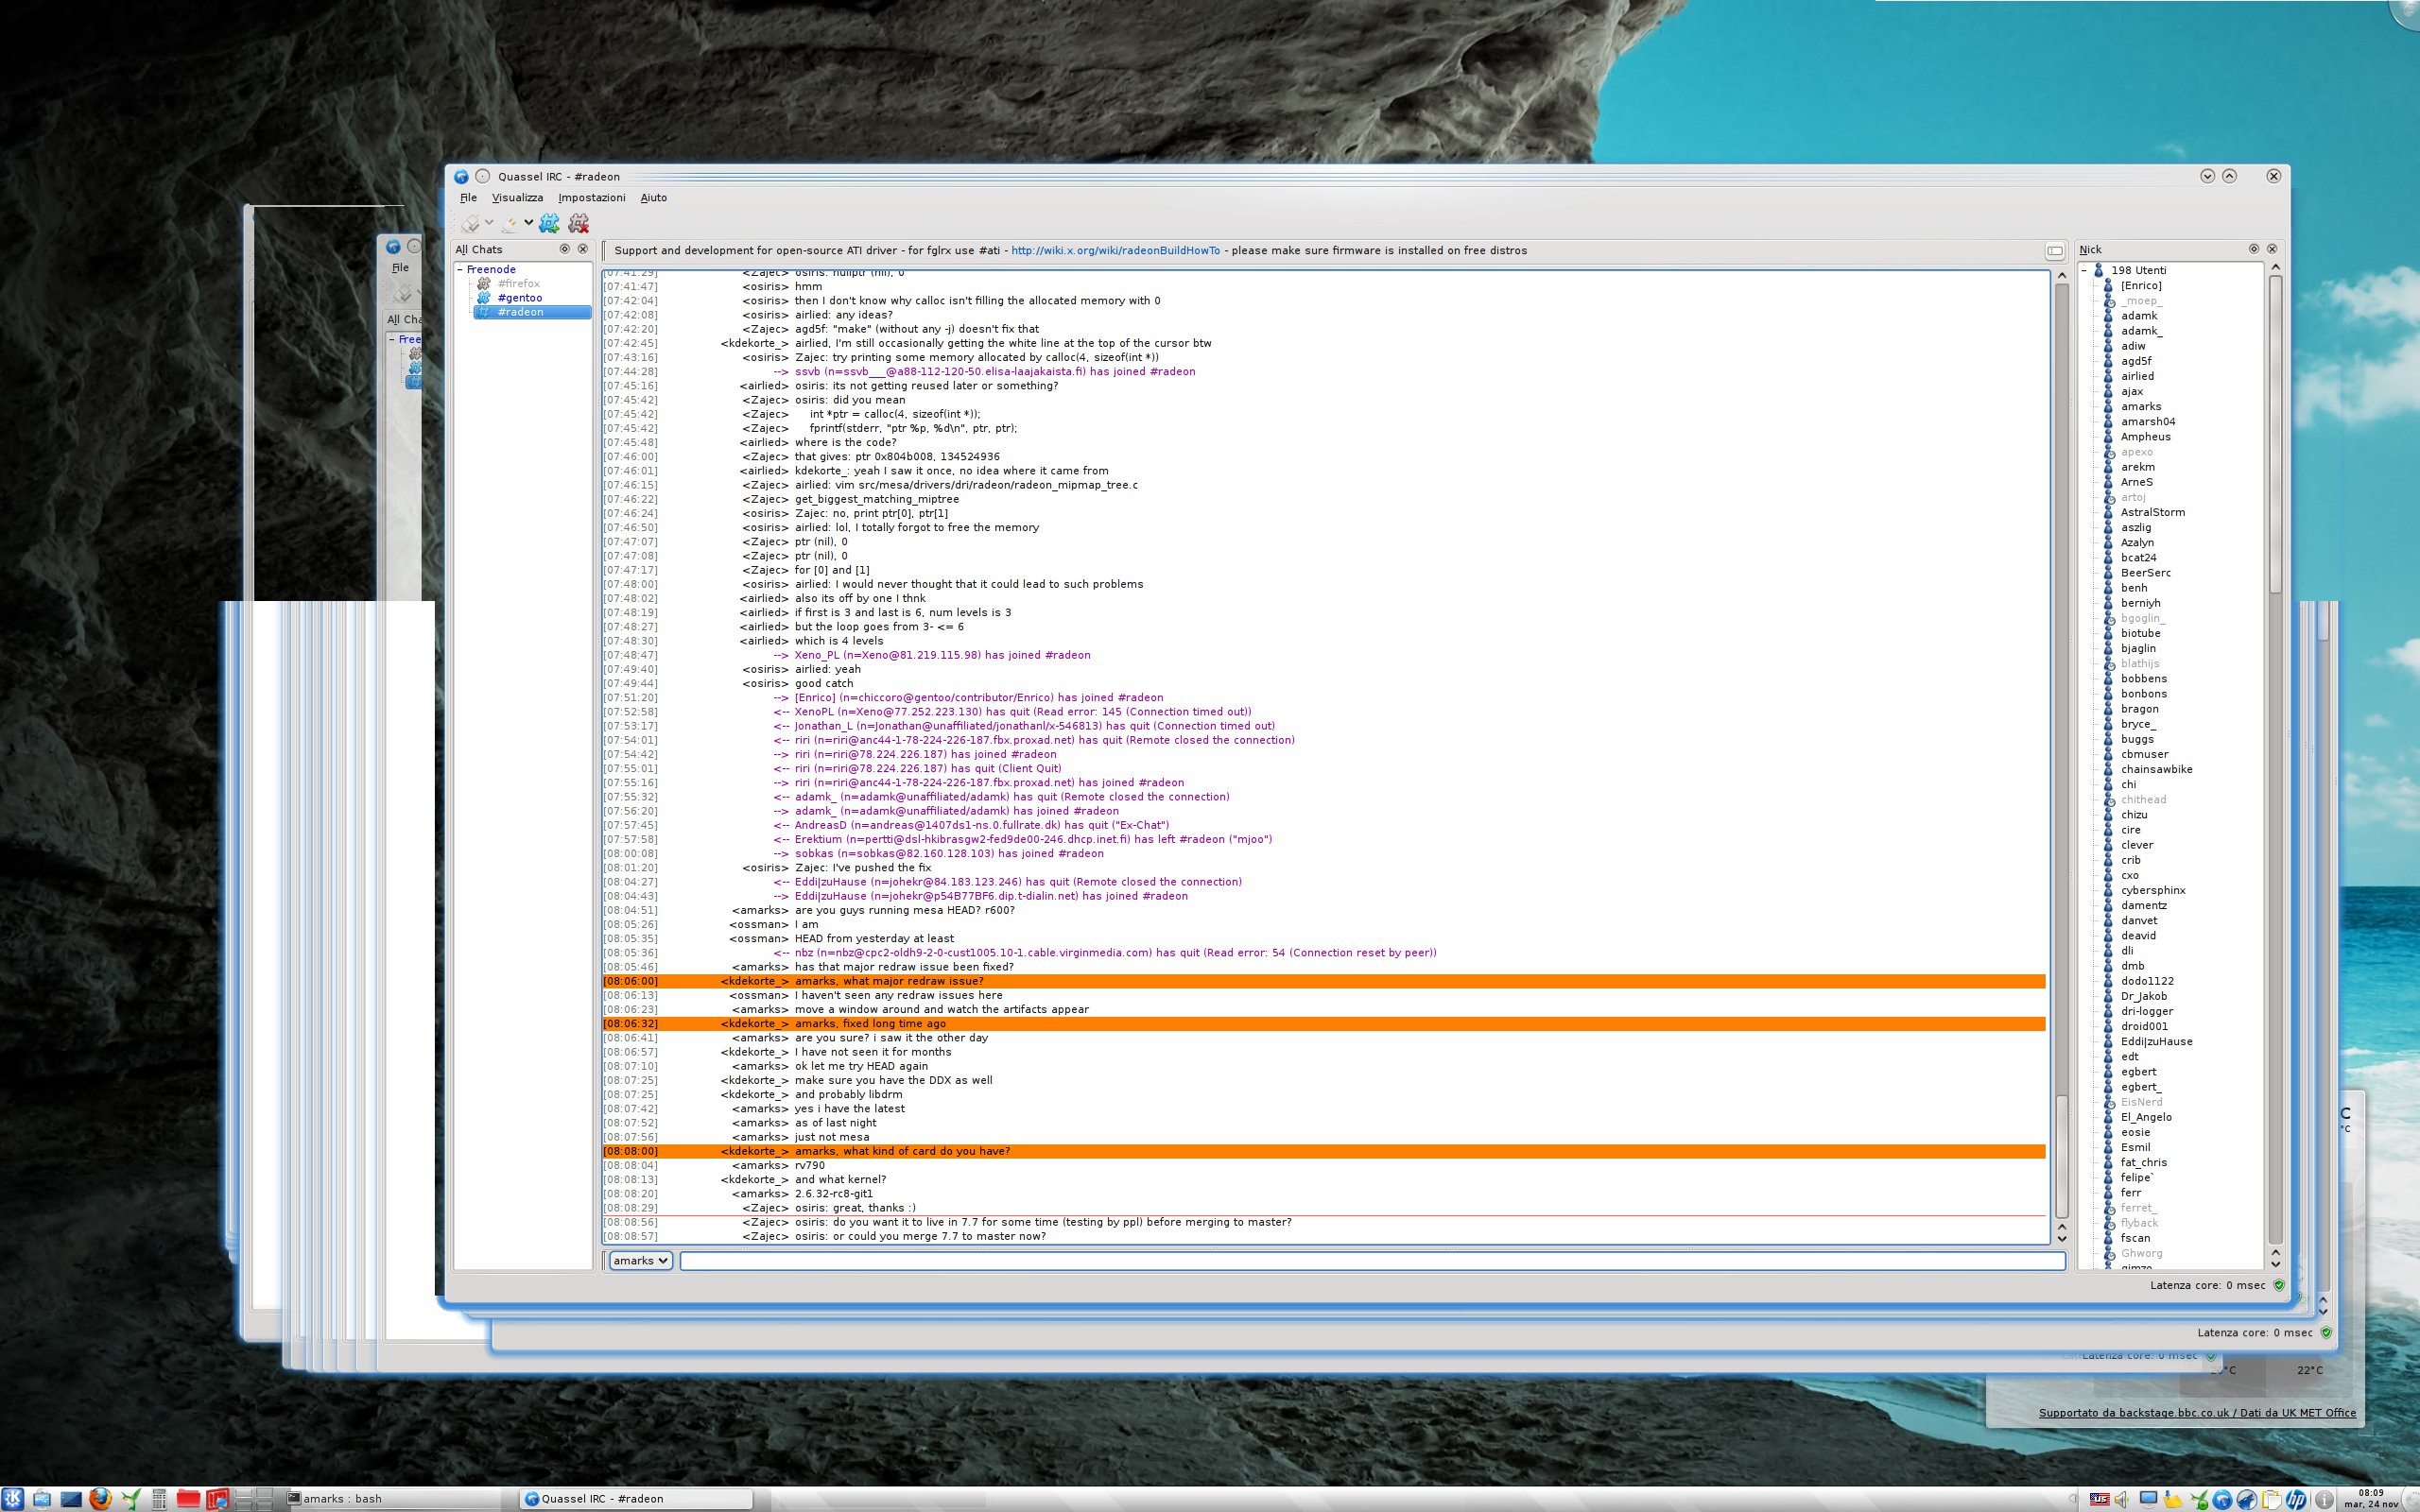Click the topic bar expand button

click(x=2054, y=251)
